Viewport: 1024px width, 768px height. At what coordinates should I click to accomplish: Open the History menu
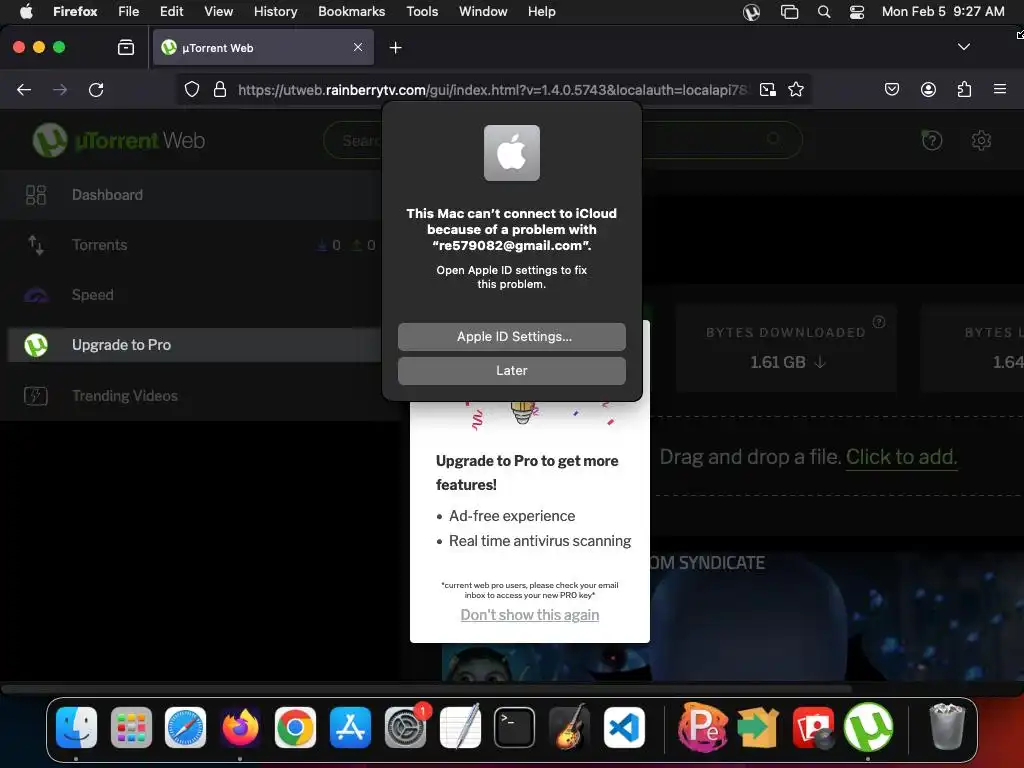tap(275, 12)
